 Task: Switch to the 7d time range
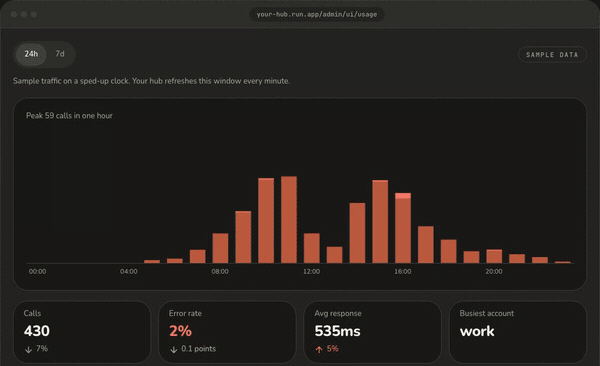pos(60,54)
